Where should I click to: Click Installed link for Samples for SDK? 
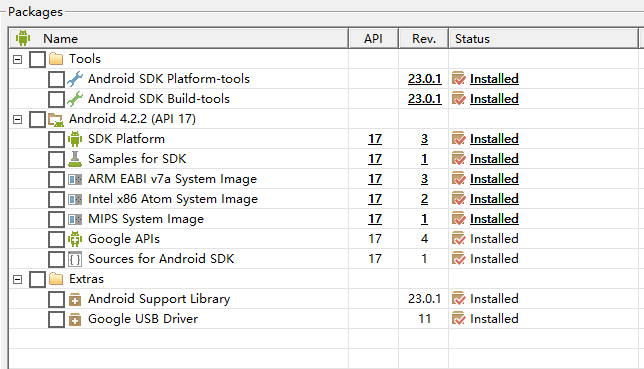pyautogui.click(x=494, y=159)
